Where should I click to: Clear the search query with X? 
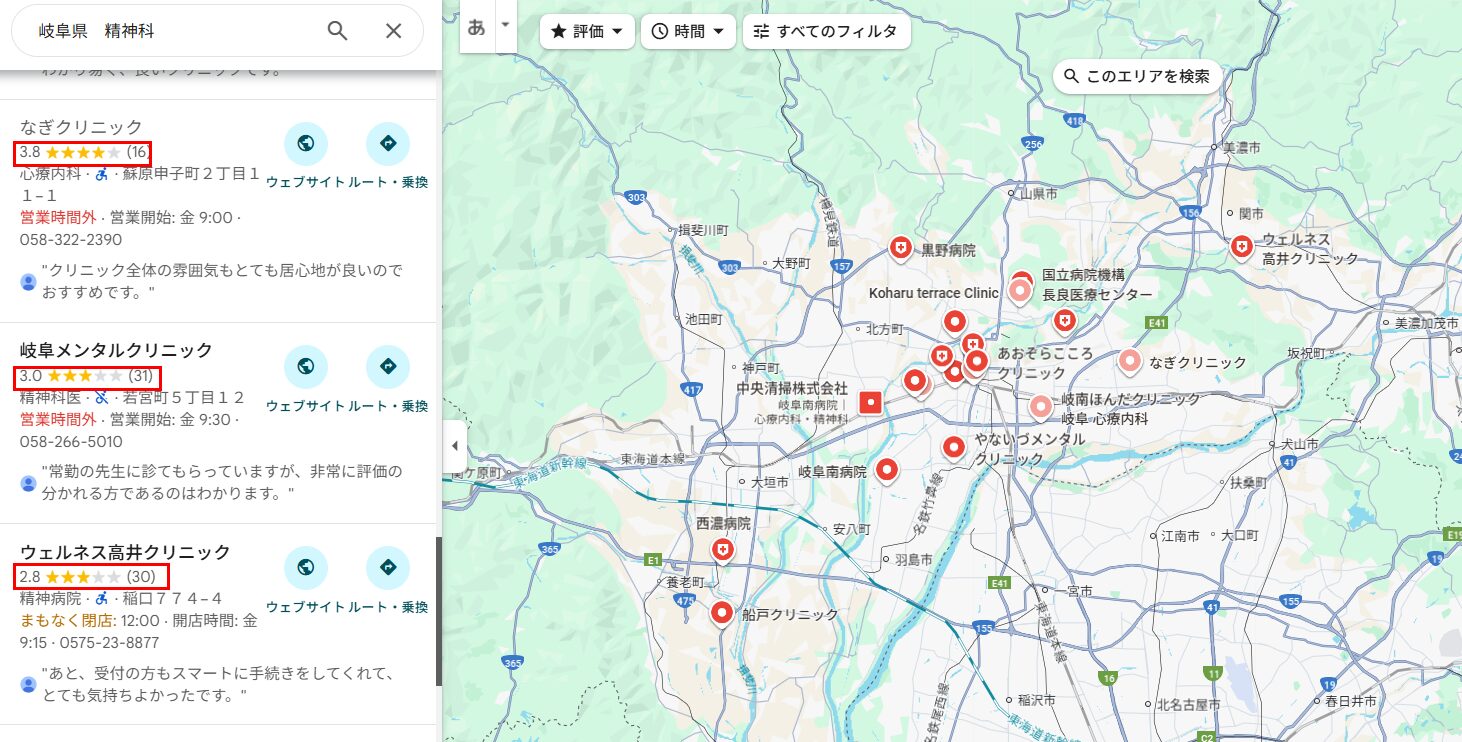pyautogui.click(x=394, y=31)
